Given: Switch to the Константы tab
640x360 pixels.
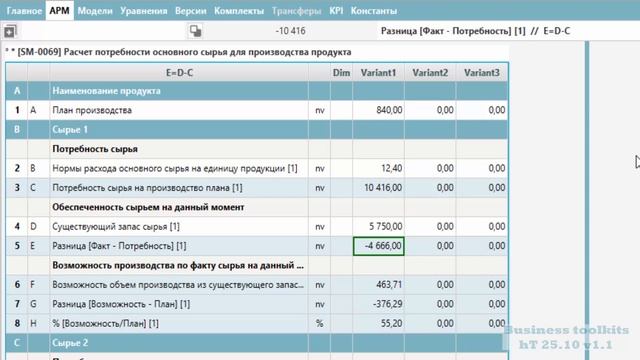Looking at the screenshot, I should tap(373, 11).
